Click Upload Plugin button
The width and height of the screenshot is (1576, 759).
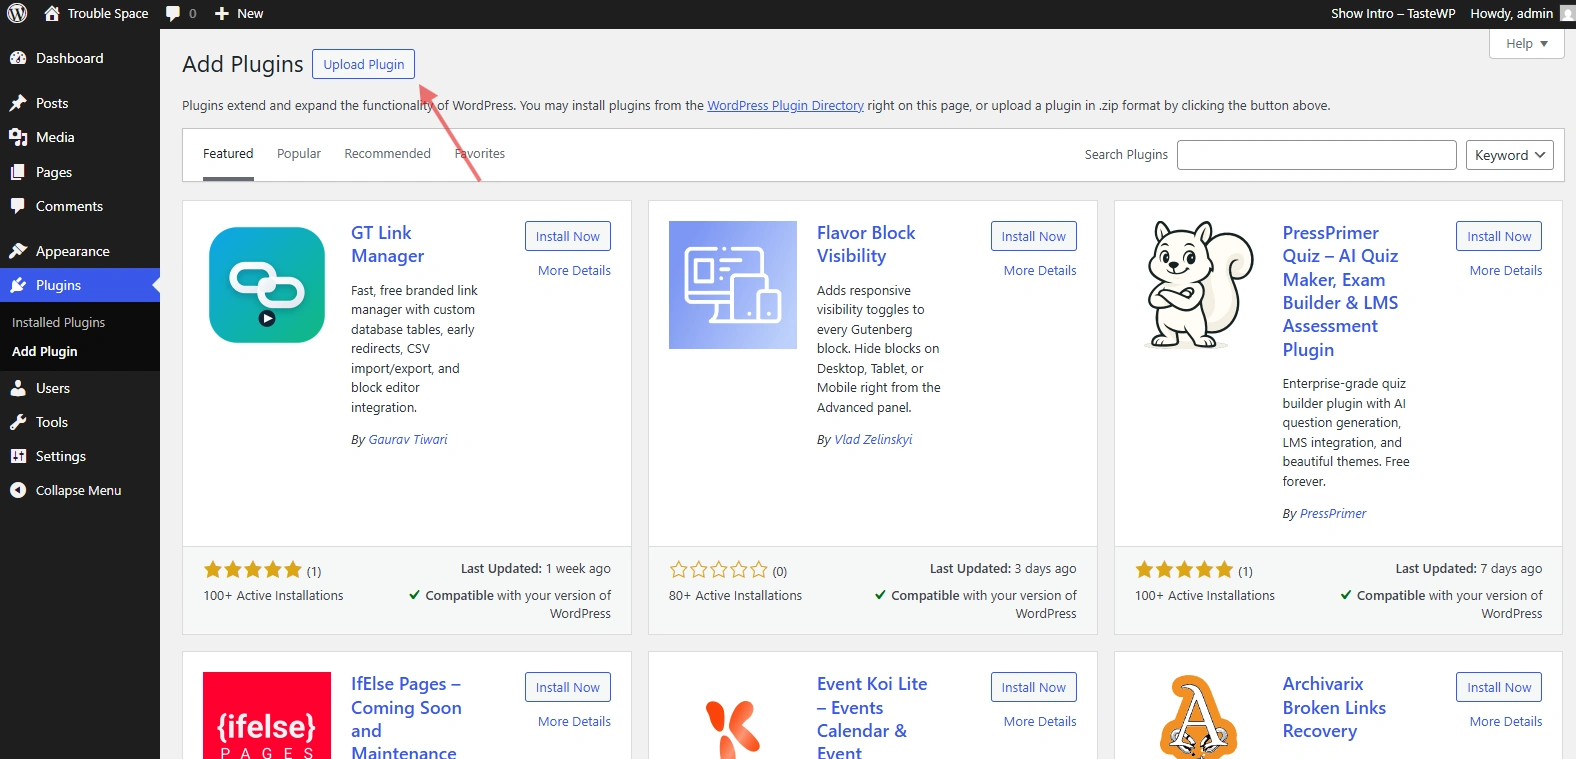(363, 64)
